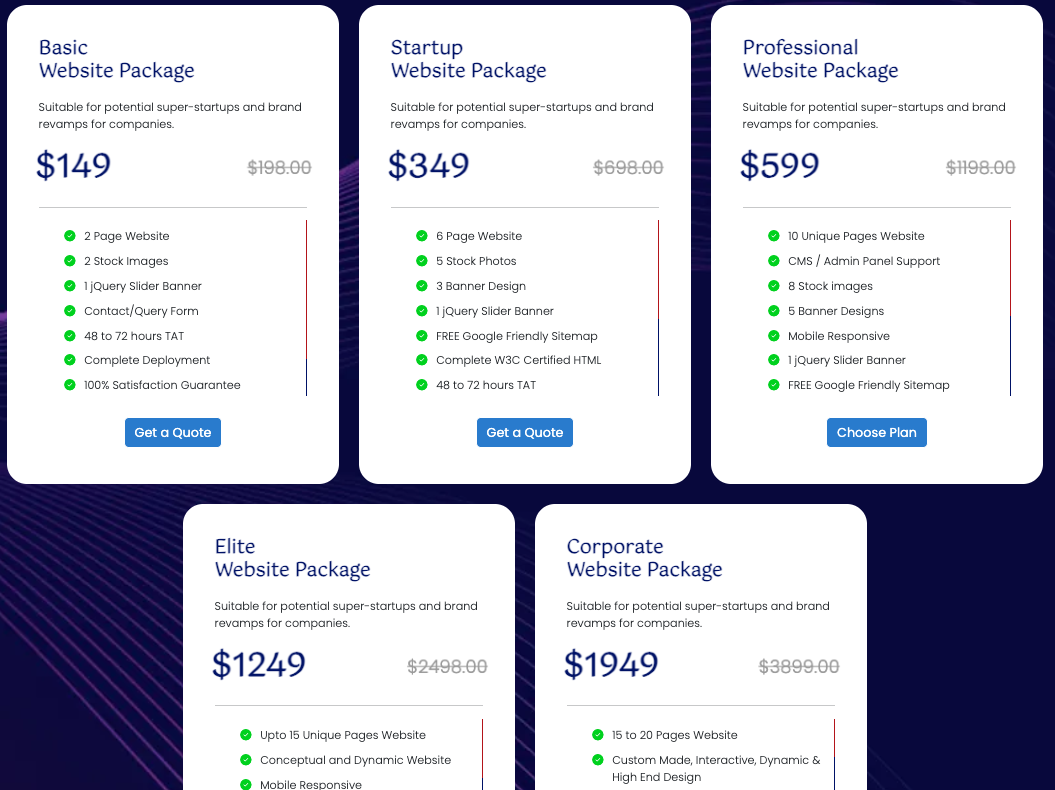The height and width of the screenshot is (790, 1055).
Task: Click the check icon next to FREE Google Friendly Sitemap in Startup
Action: tap(422, 335)
